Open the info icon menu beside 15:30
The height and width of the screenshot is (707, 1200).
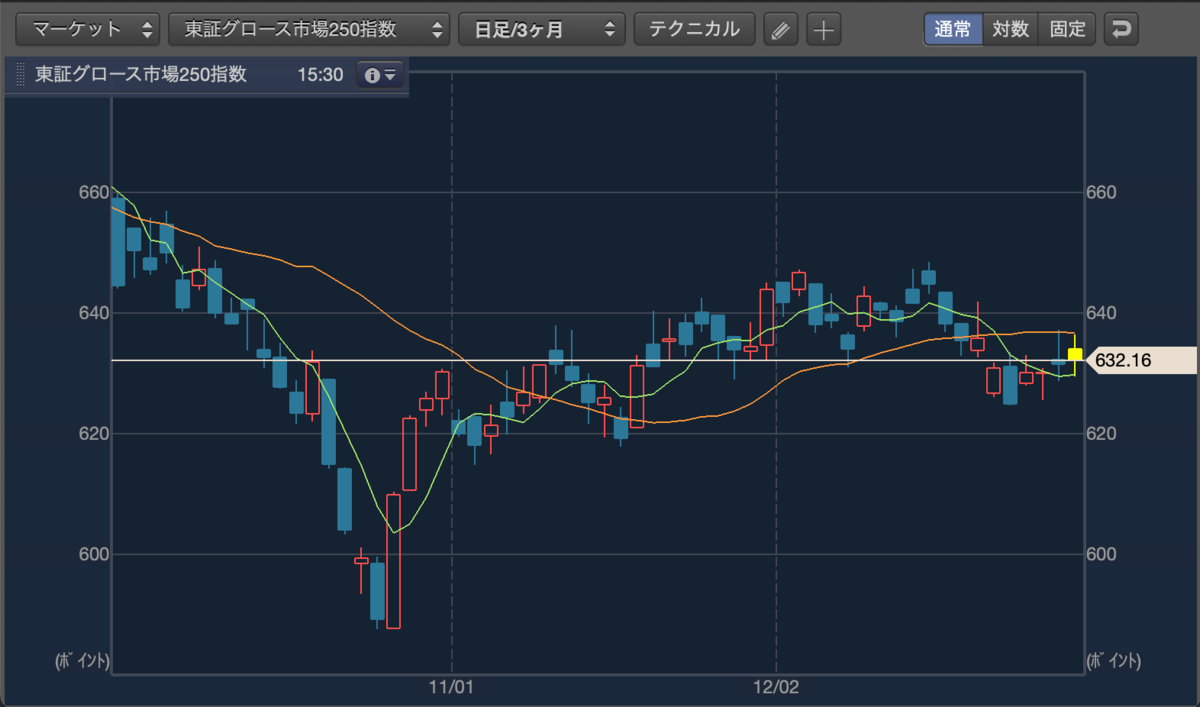[381, 75]
